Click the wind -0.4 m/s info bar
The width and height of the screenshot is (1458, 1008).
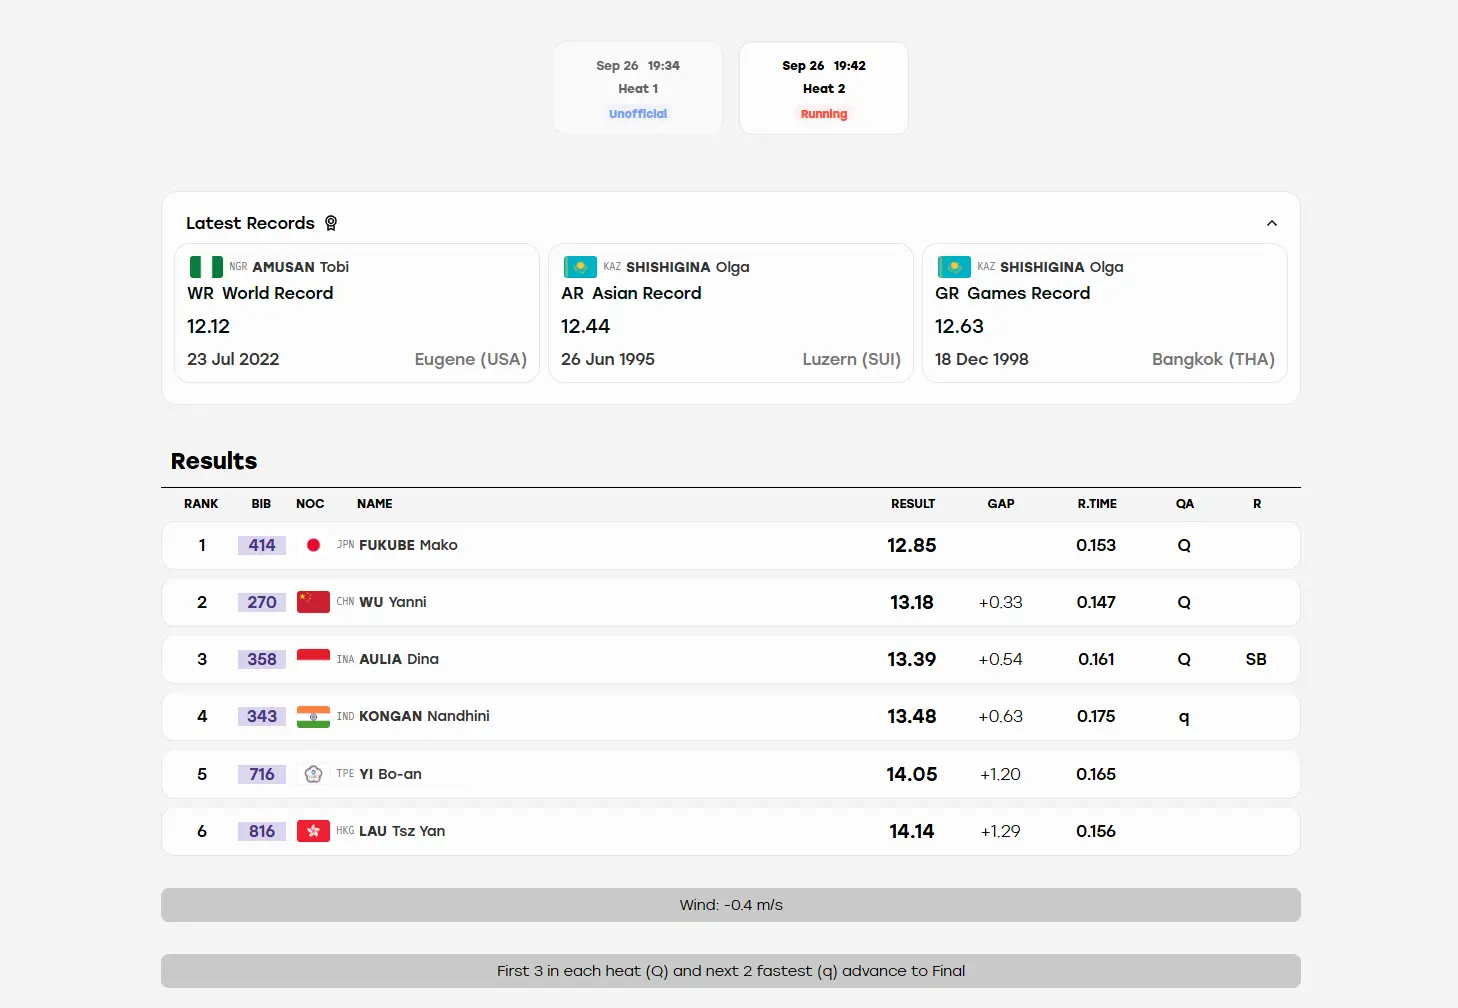pos(731,905)
